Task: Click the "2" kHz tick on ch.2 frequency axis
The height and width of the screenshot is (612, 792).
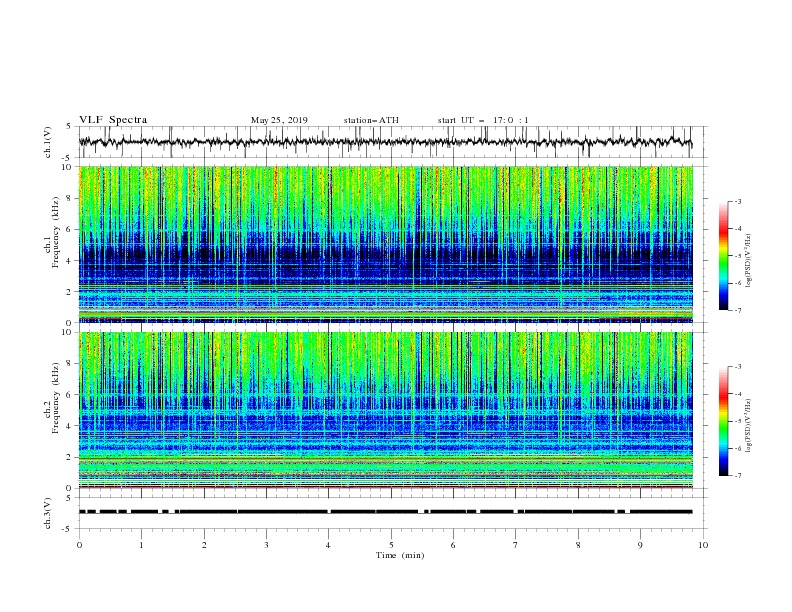Action: tap(69, 457)
